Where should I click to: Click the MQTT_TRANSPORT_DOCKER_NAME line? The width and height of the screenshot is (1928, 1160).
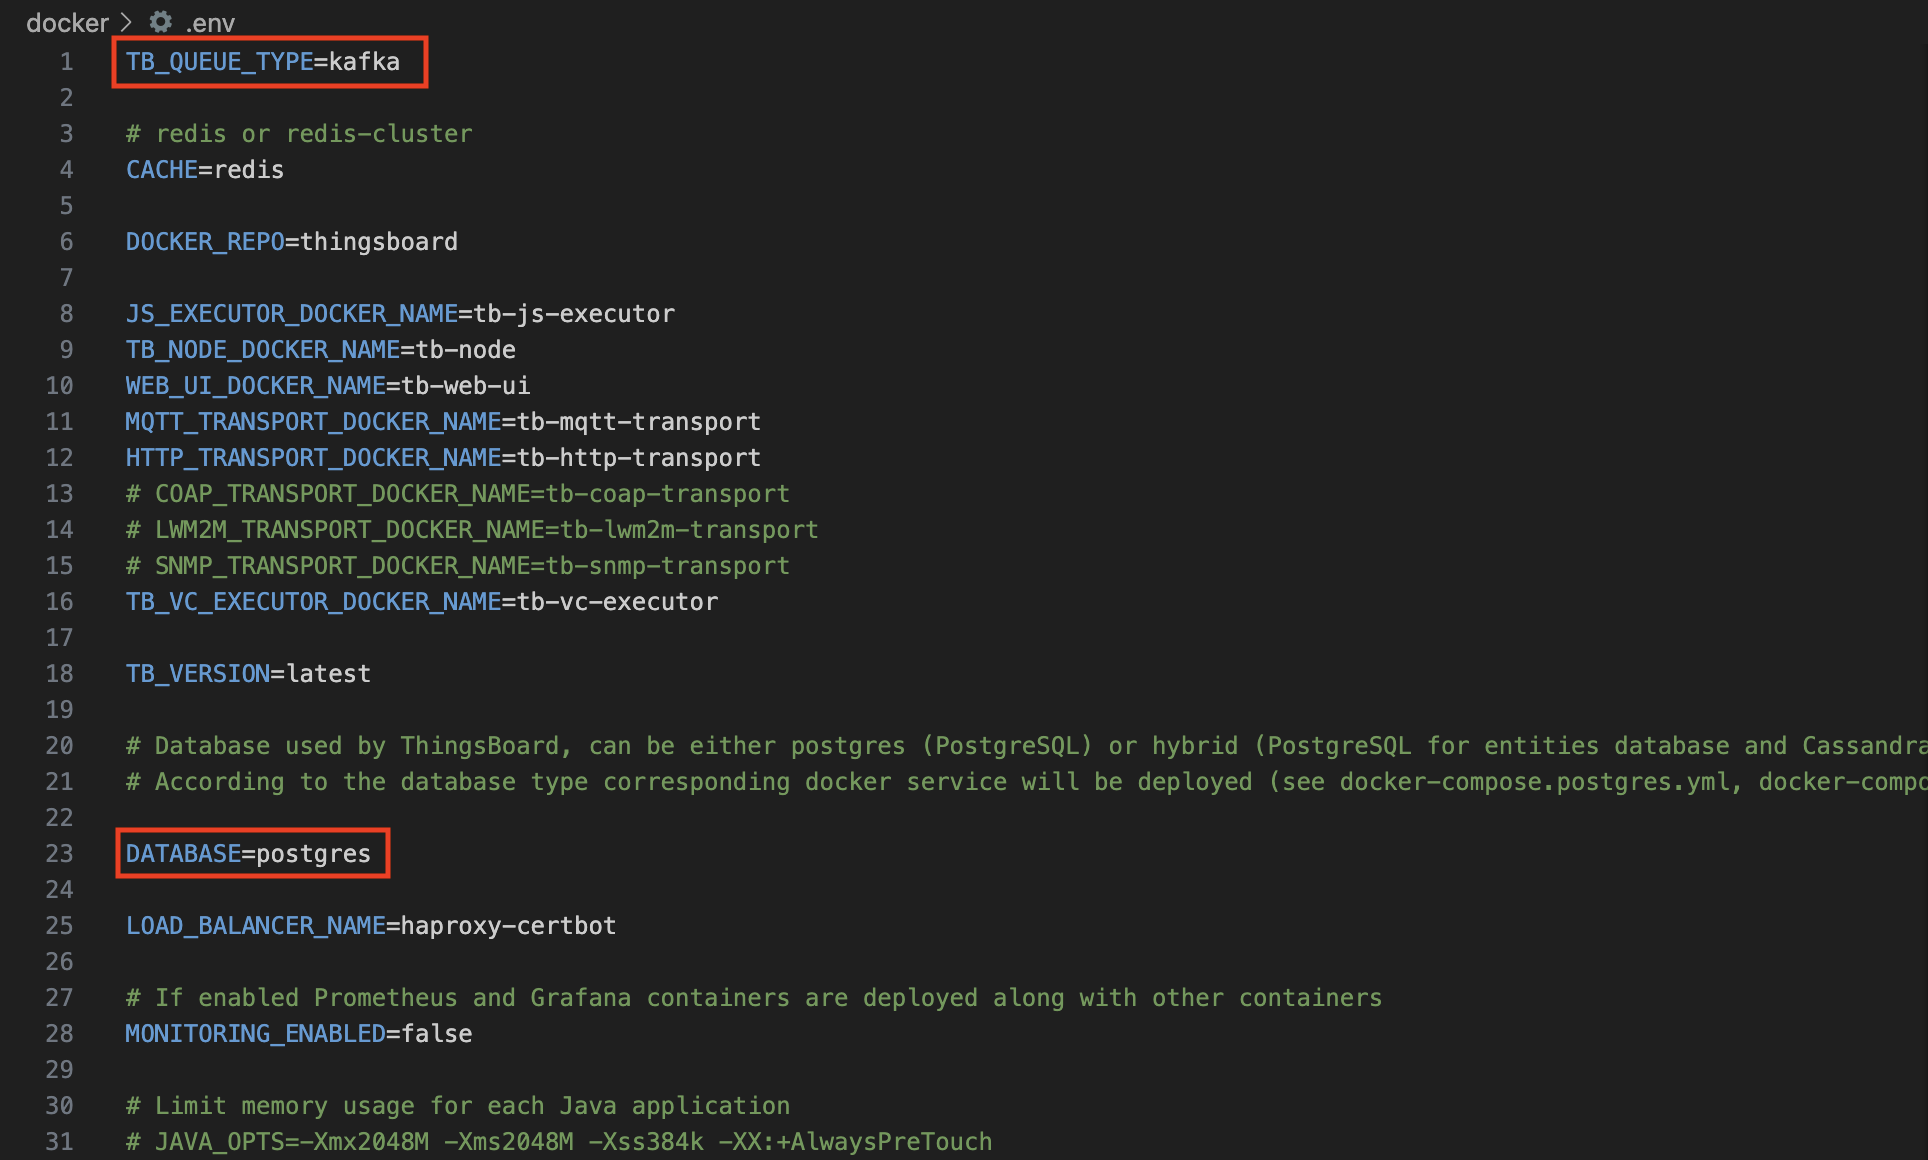coord(442,422)
